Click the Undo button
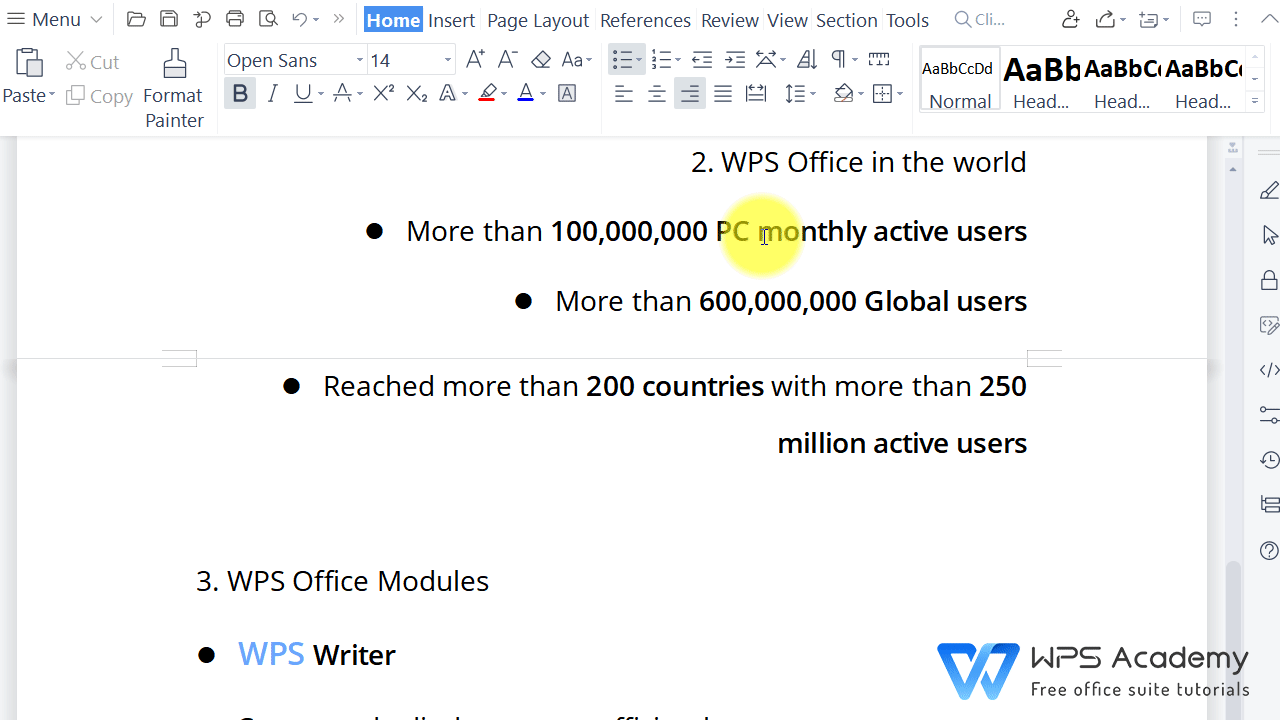The width and height of the screenshot is (1280, 720). [x=299, y=18]
